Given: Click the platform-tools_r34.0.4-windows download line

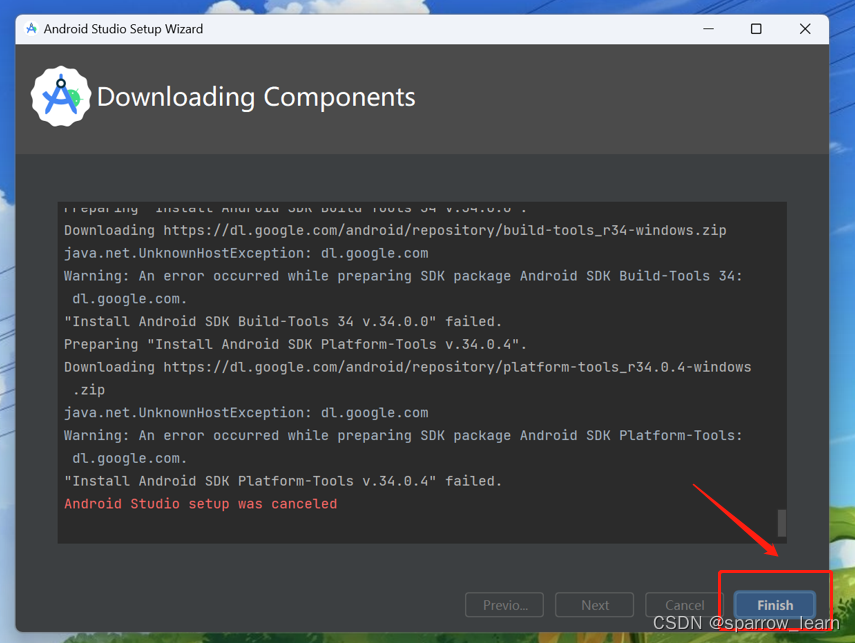Looking at the screenshot, I should pyautogui.click(x=407, y=378).
